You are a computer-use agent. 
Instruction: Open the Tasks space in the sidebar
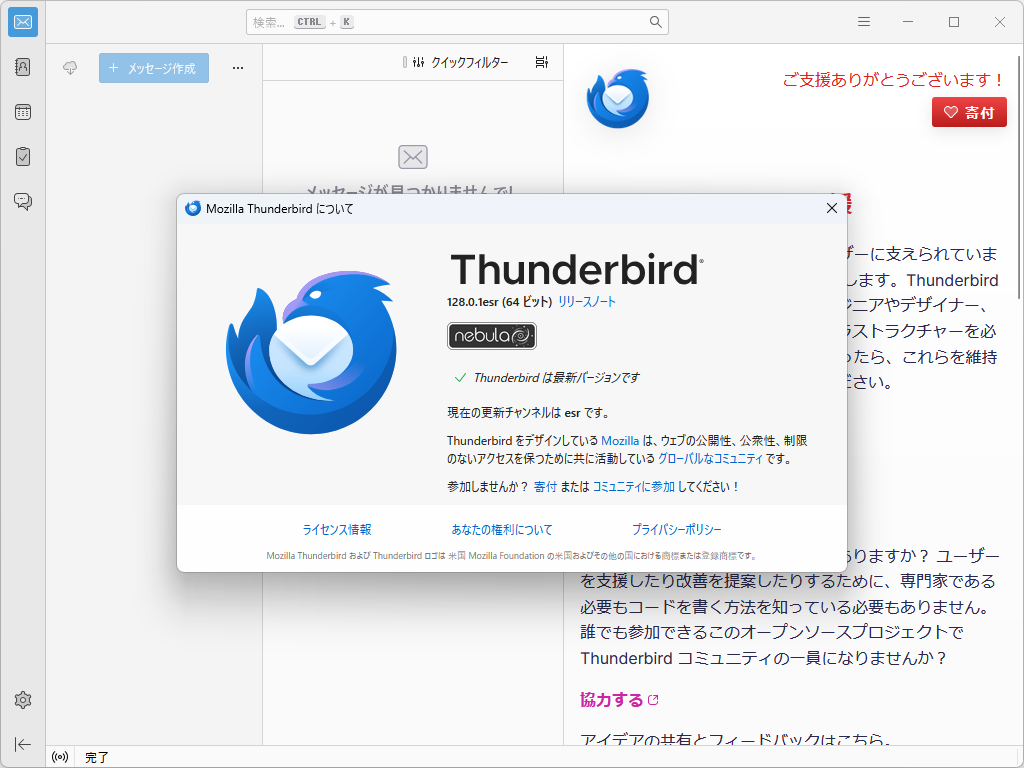22,156
